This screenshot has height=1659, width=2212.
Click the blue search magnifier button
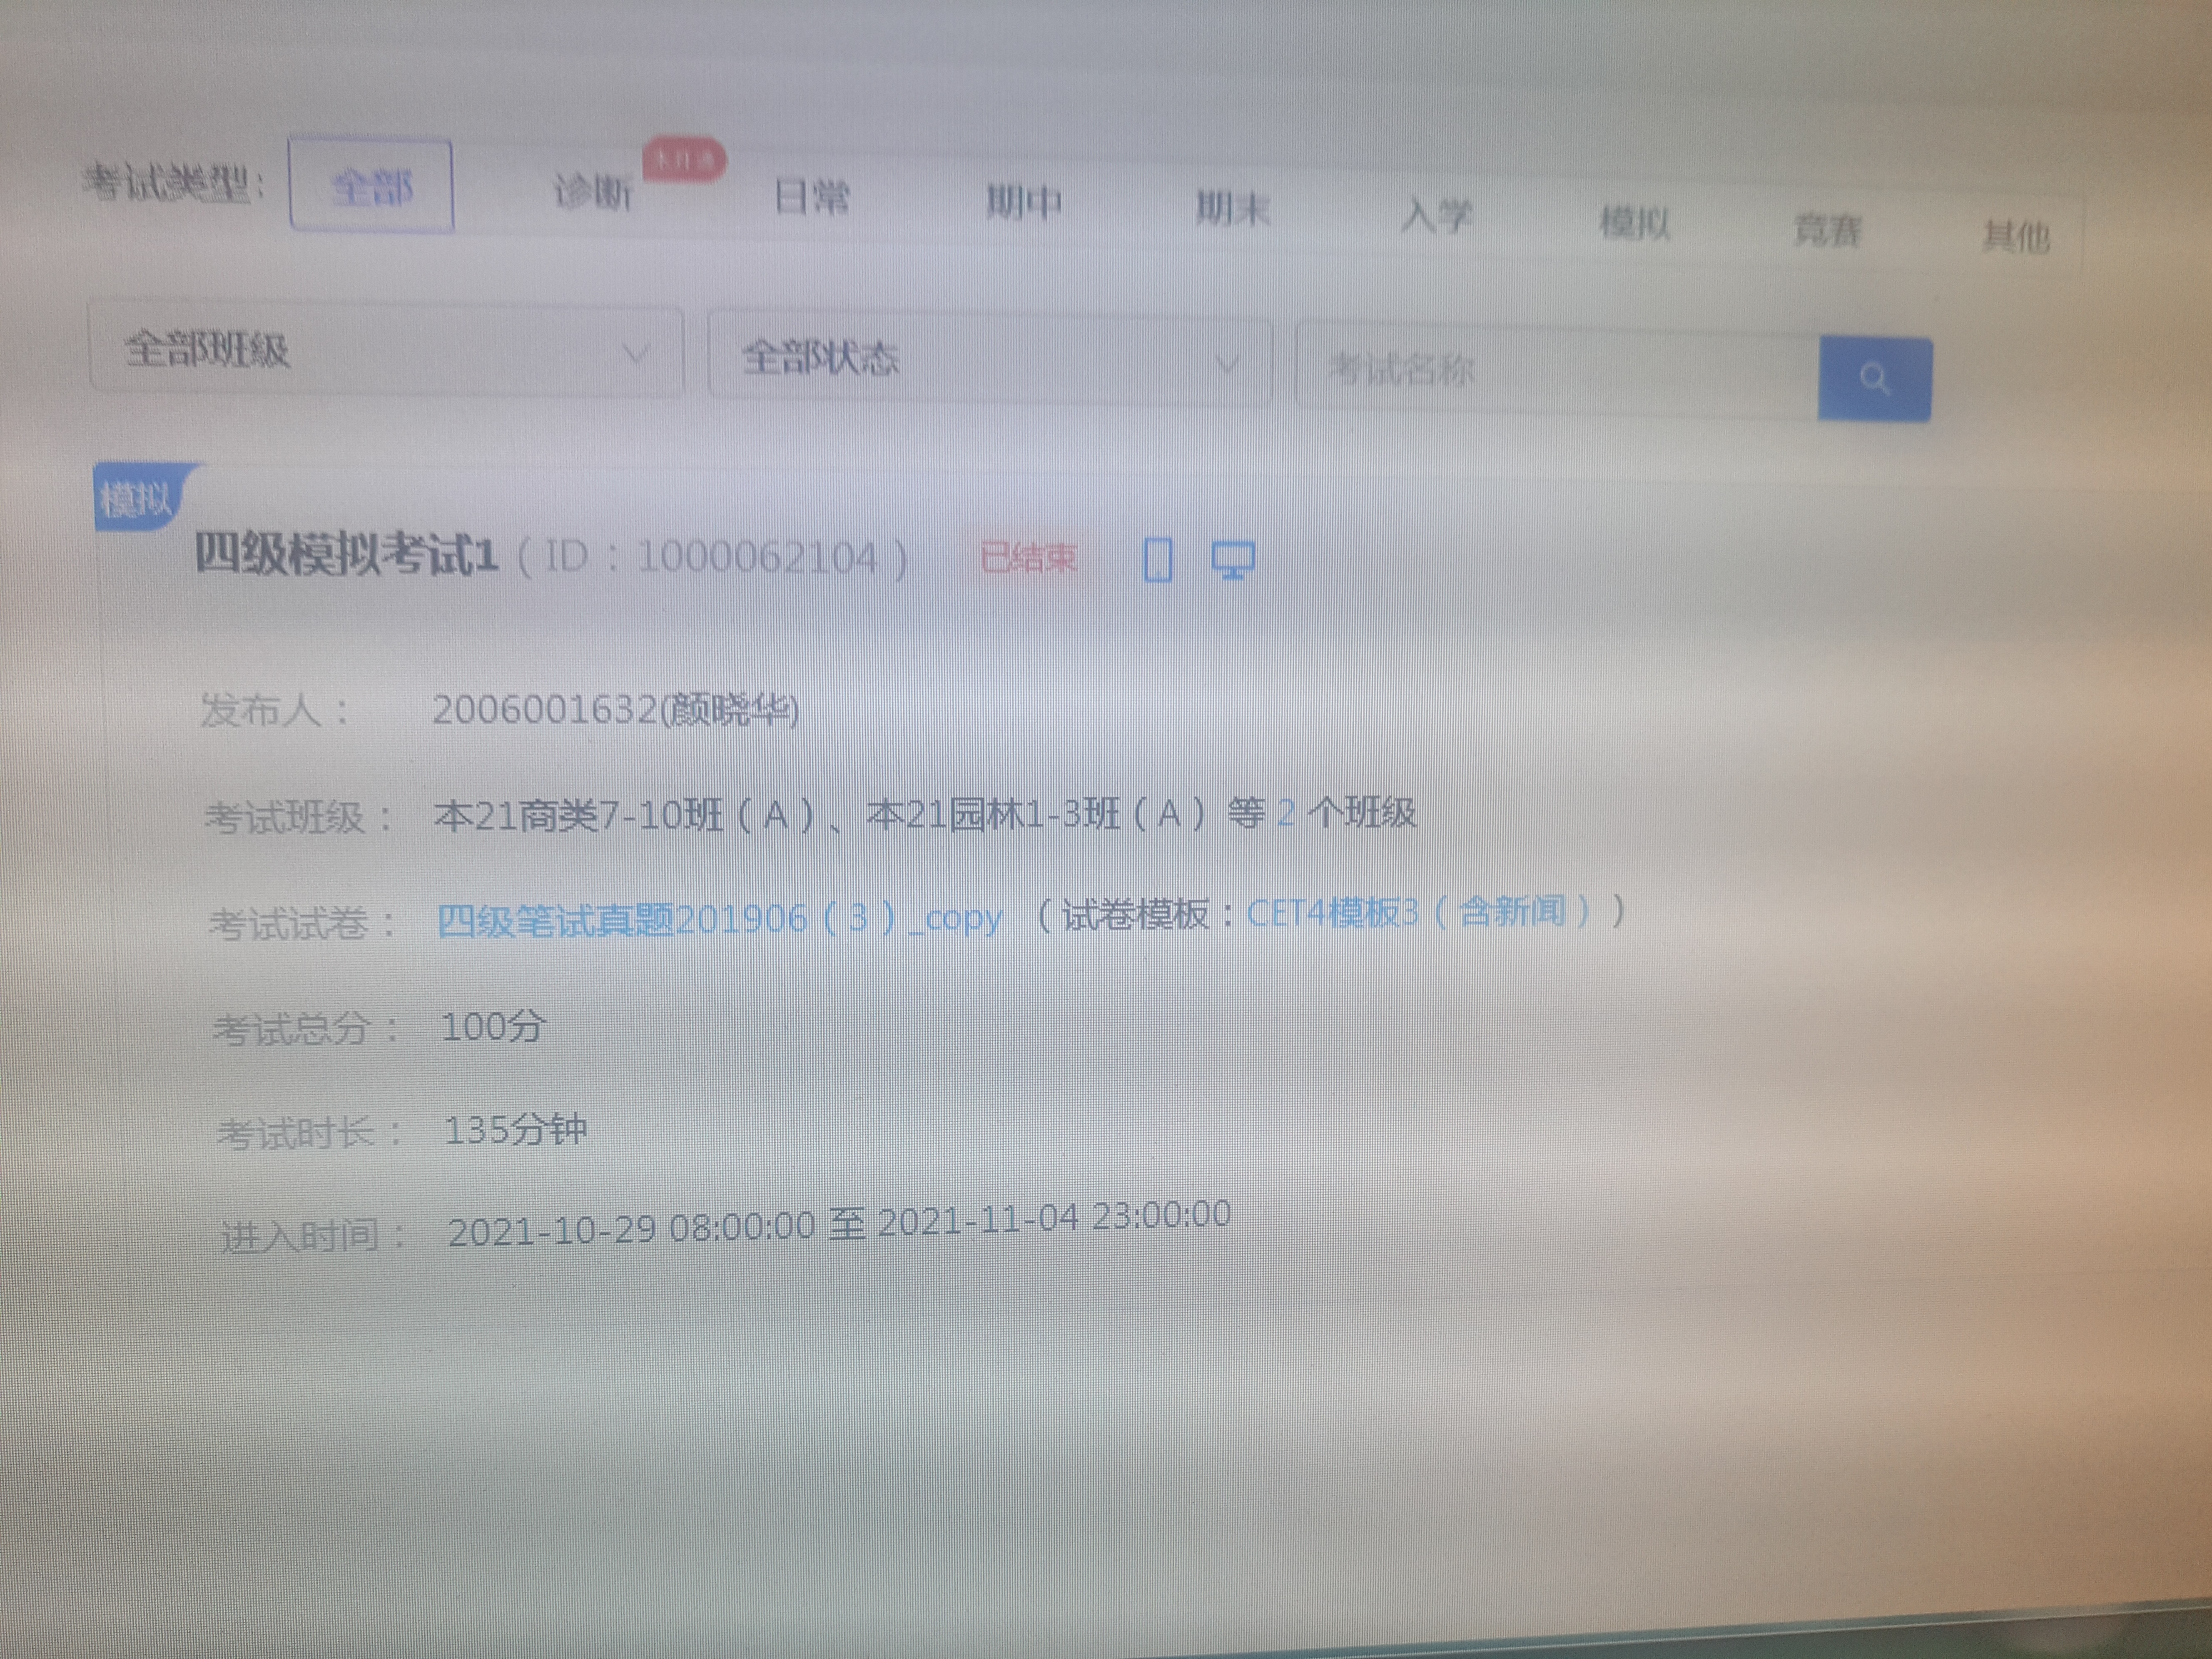tap(1874, 380)
